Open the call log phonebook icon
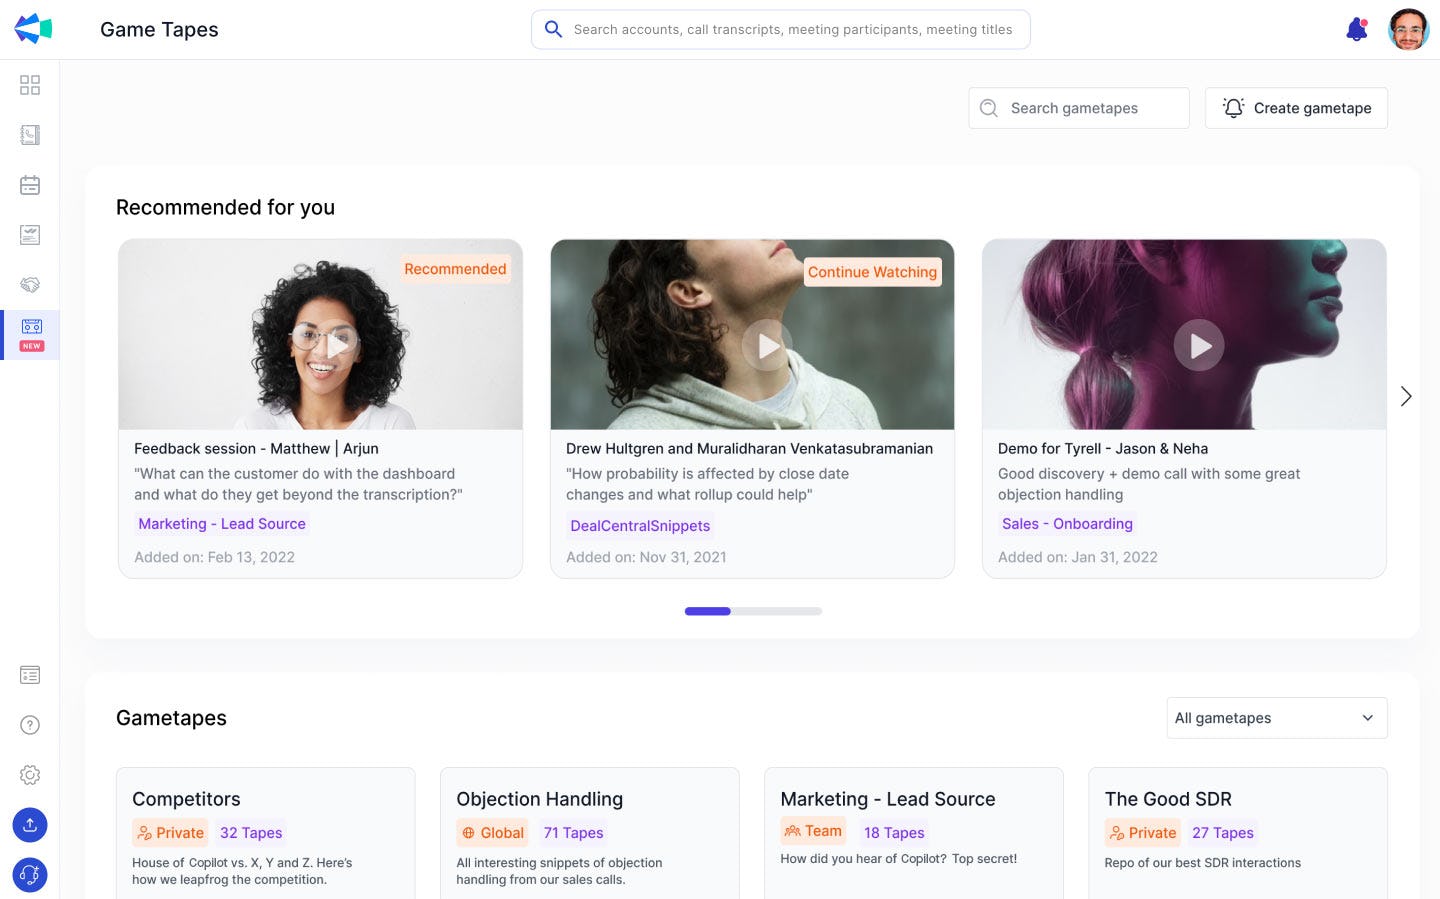The image size is (1440, 899). click(30, 135)
